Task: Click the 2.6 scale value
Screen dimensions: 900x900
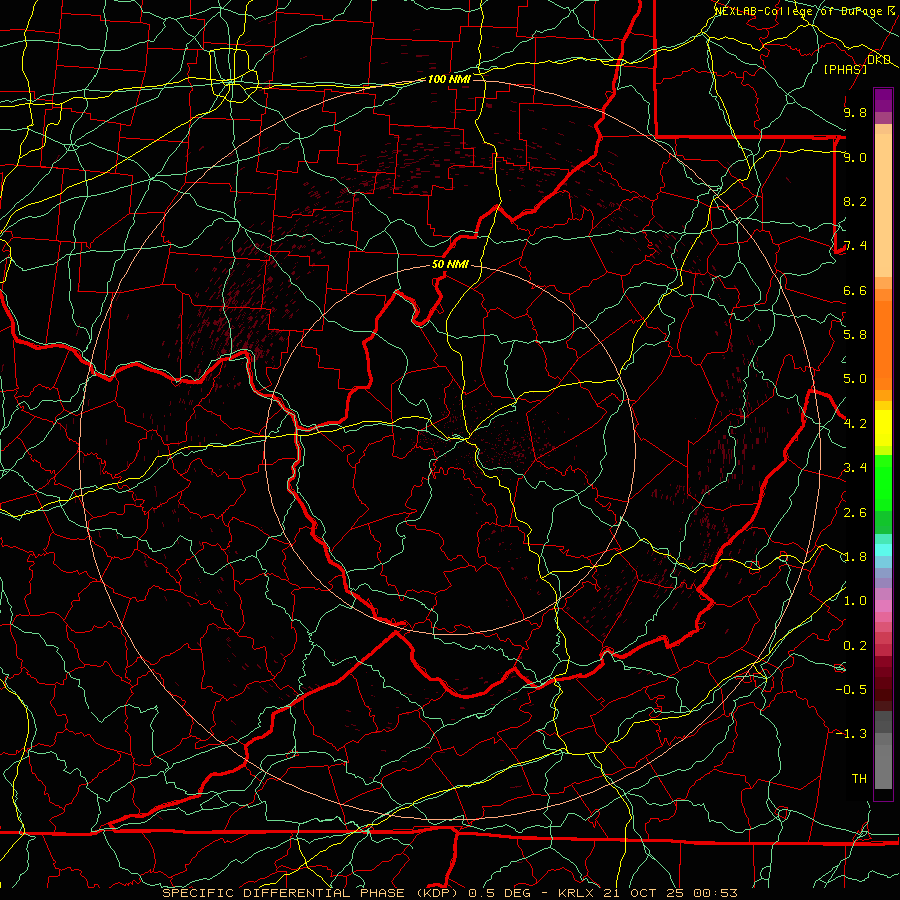Action: (855, 513)
